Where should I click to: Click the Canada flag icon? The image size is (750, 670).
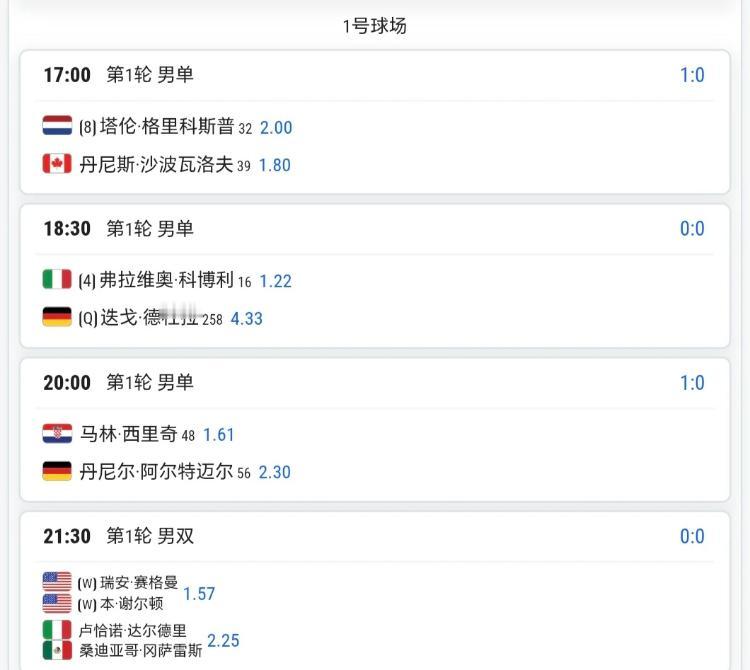pos(57,164)
